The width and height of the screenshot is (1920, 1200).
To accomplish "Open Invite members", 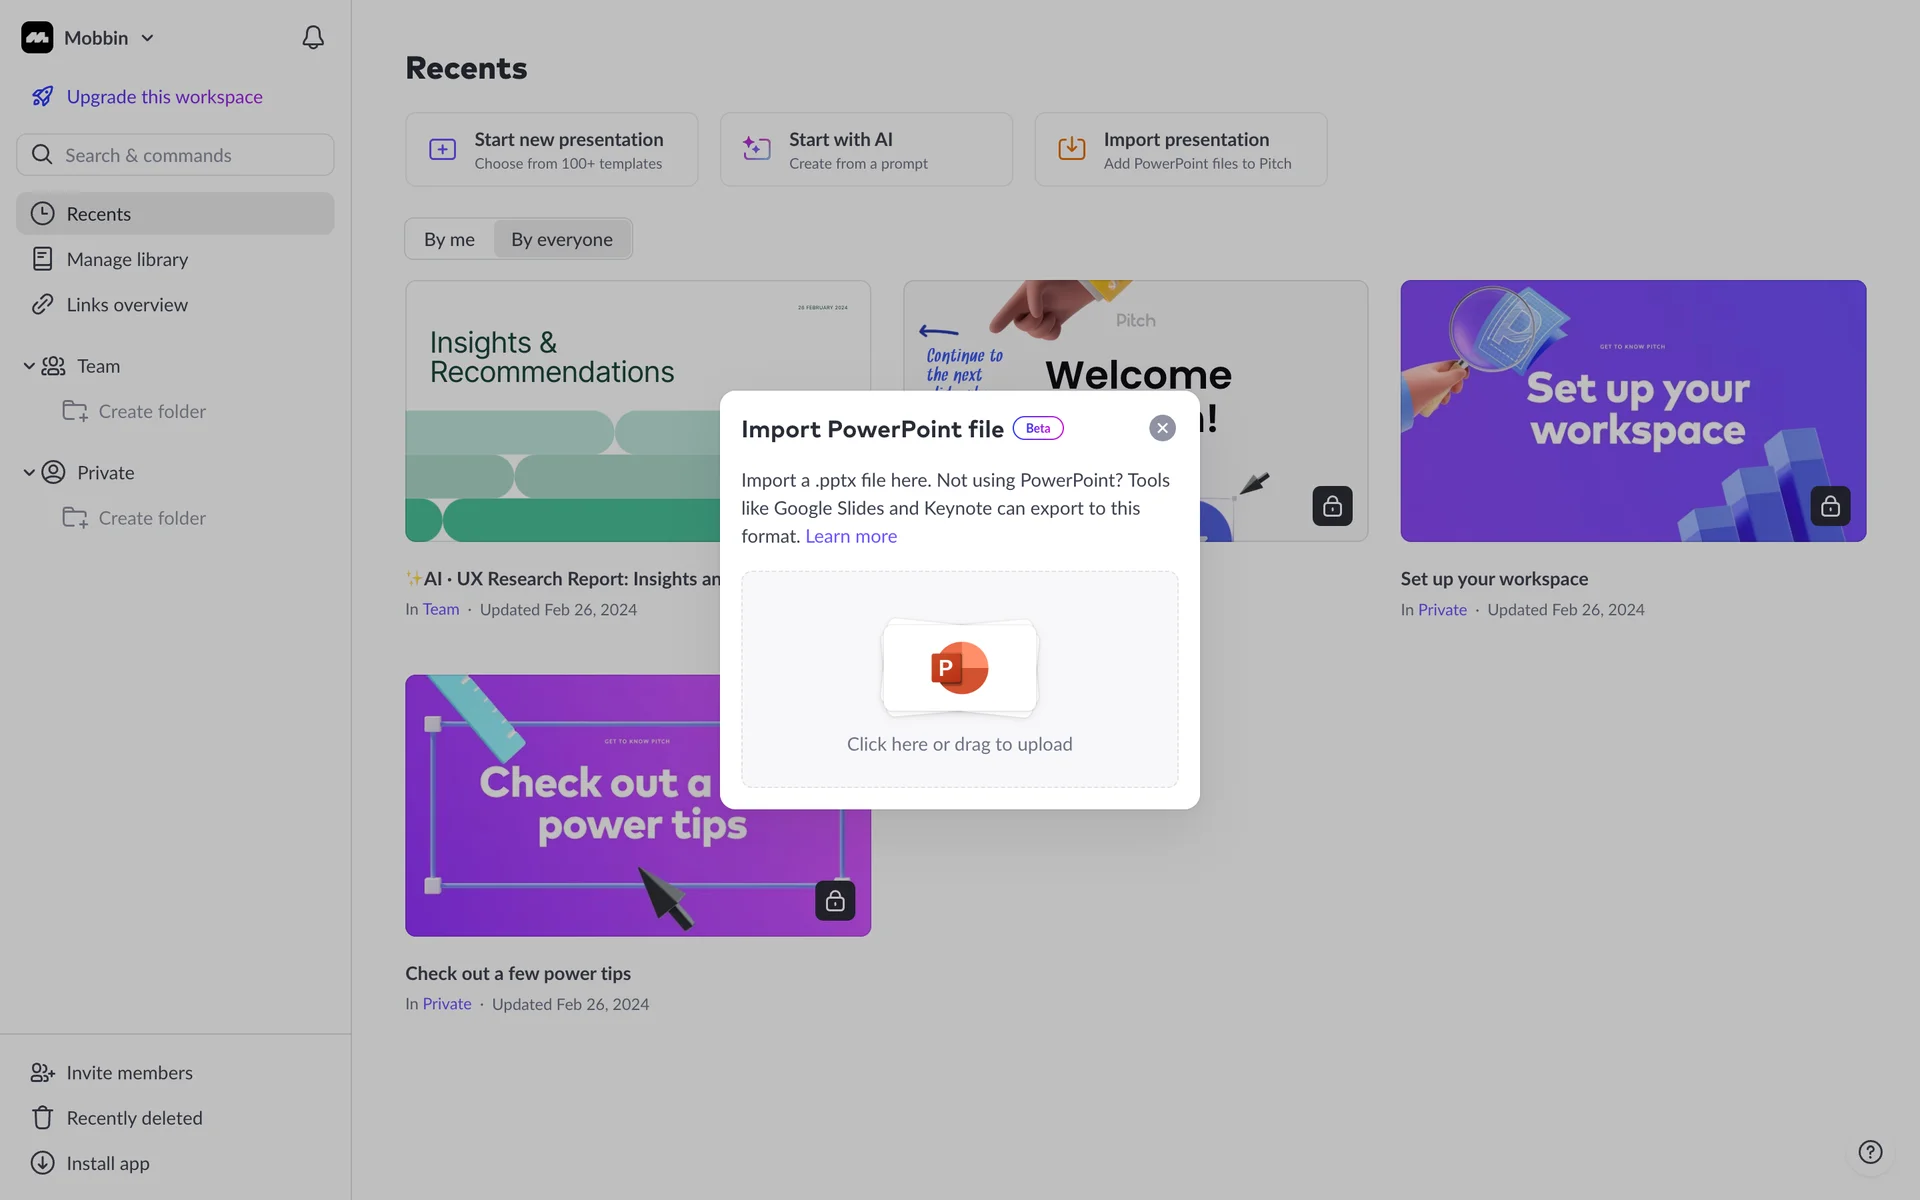I will click(x=129, y=1073).
